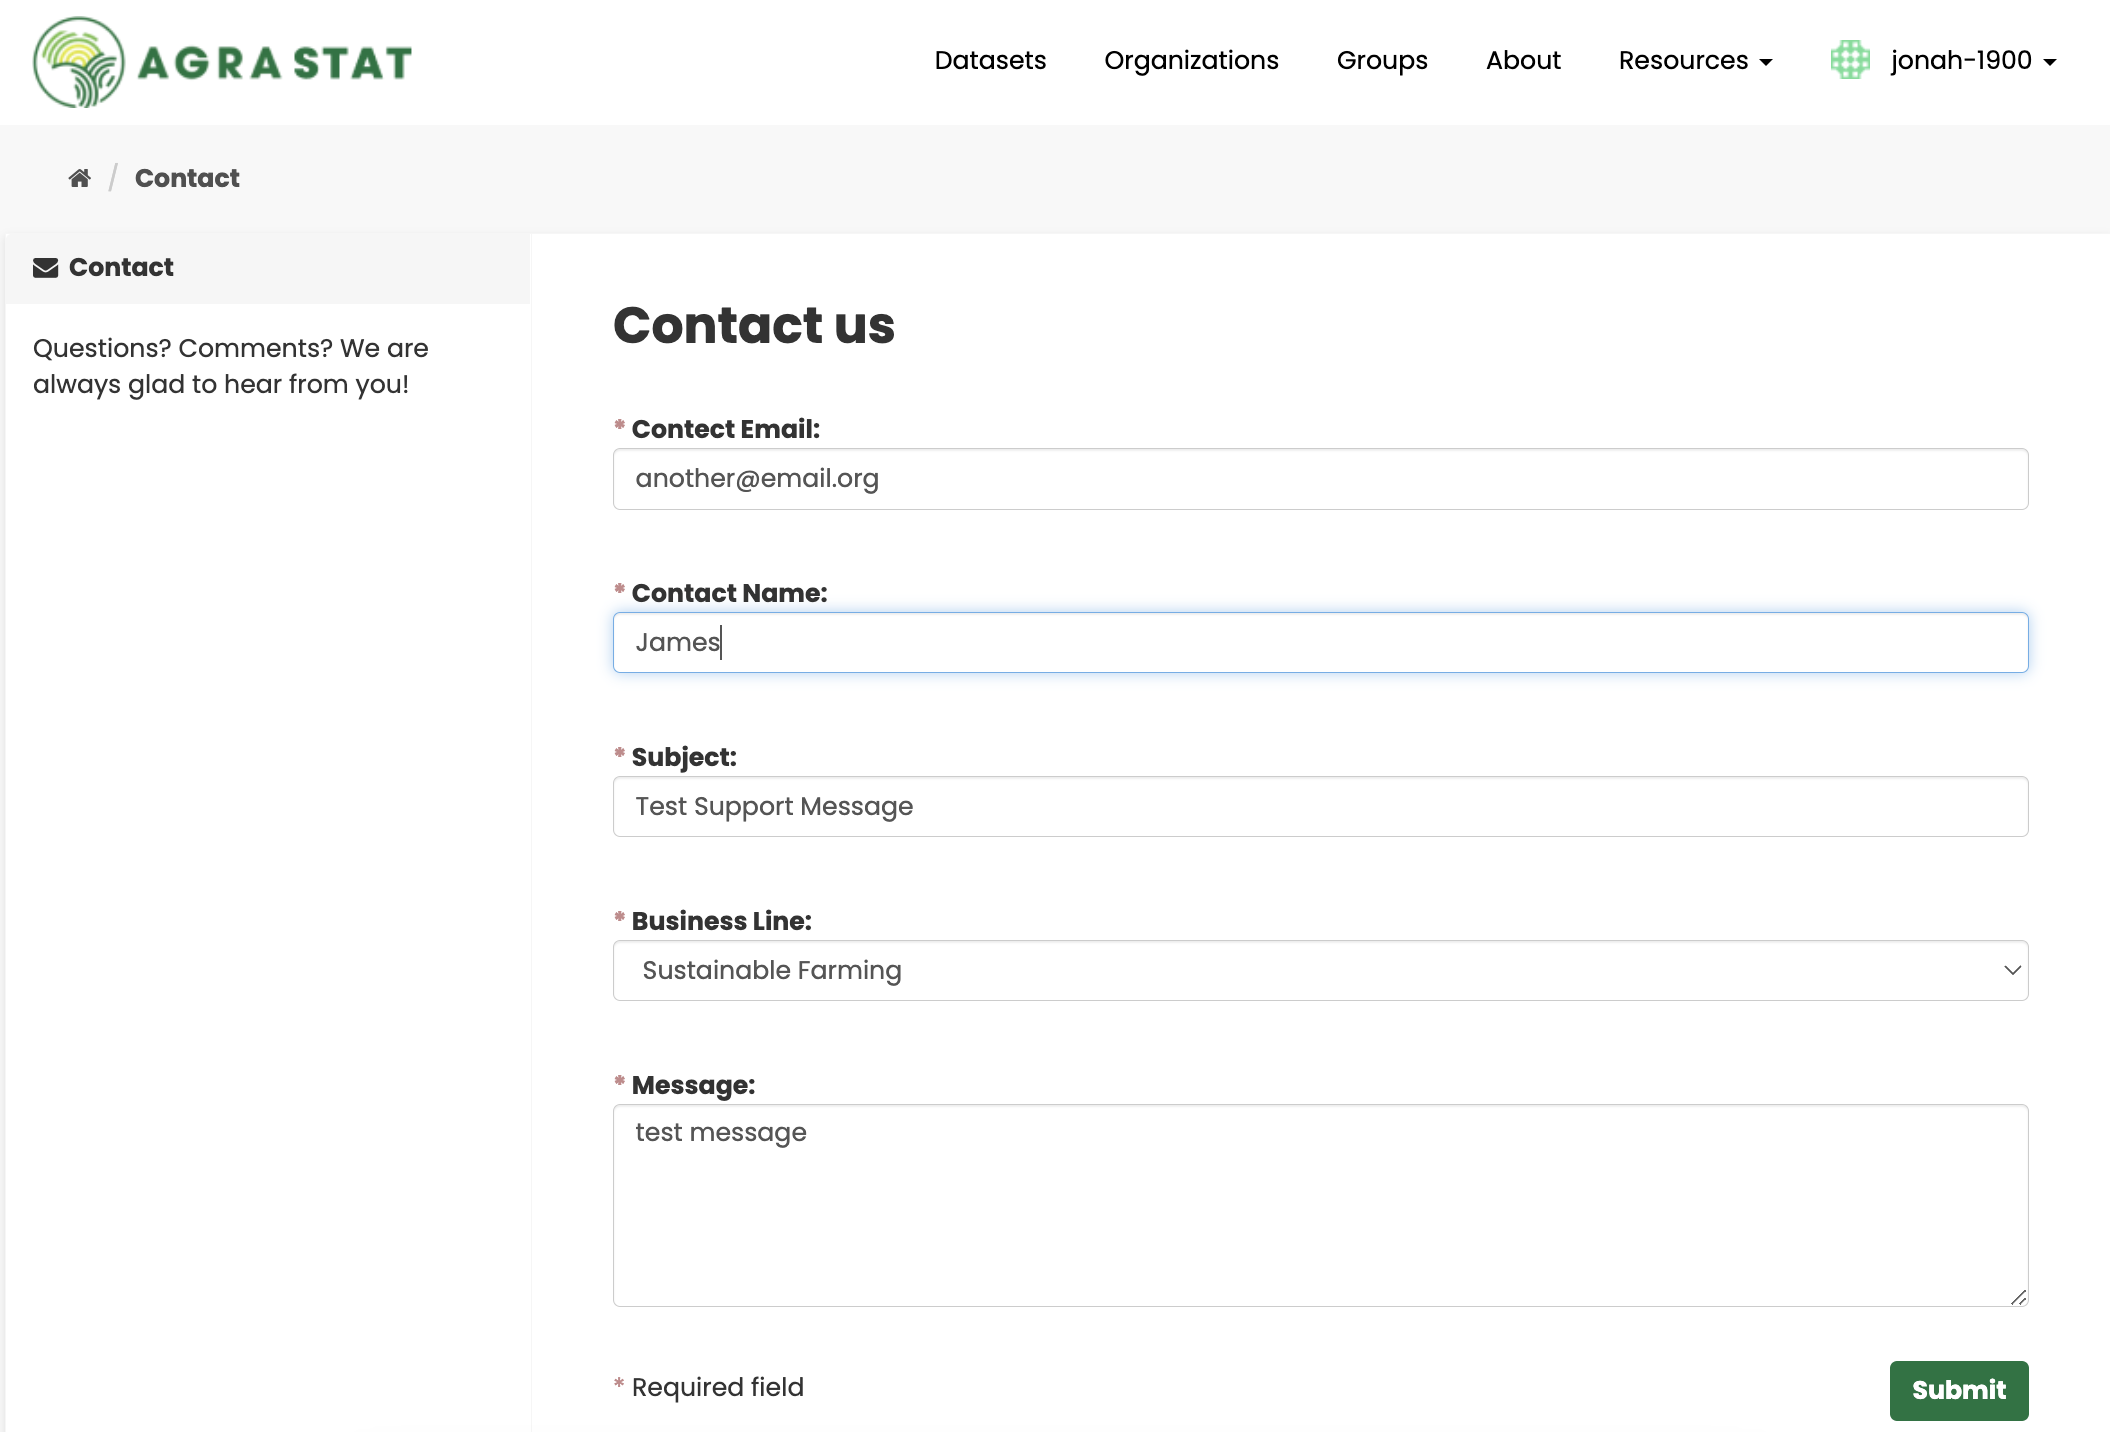Select the Contact sidebar heading
2110x1432 pixels.
(x=121, y=267)
